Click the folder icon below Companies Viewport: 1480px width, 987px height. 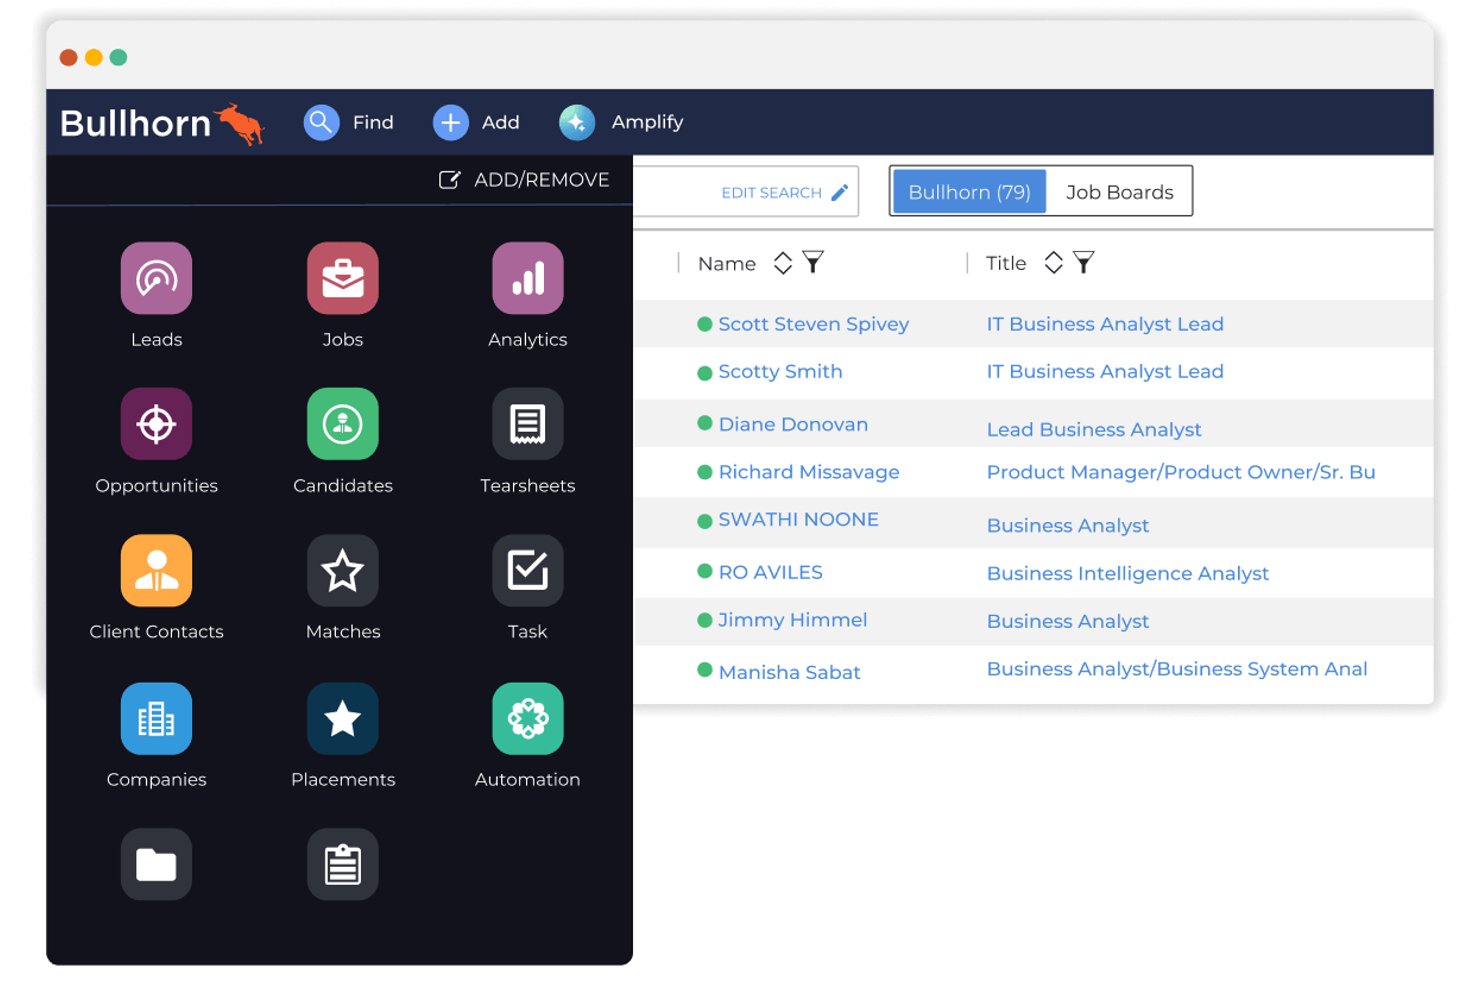click(x=156, y=864)
